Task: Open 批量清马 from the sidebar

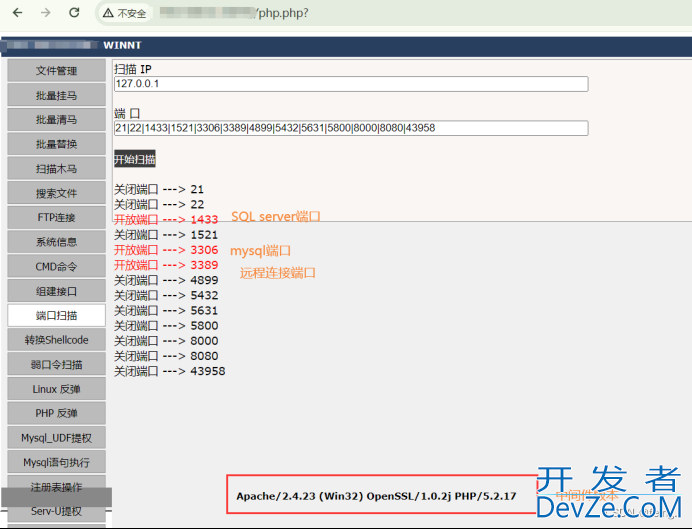Action: coord(56,120)
